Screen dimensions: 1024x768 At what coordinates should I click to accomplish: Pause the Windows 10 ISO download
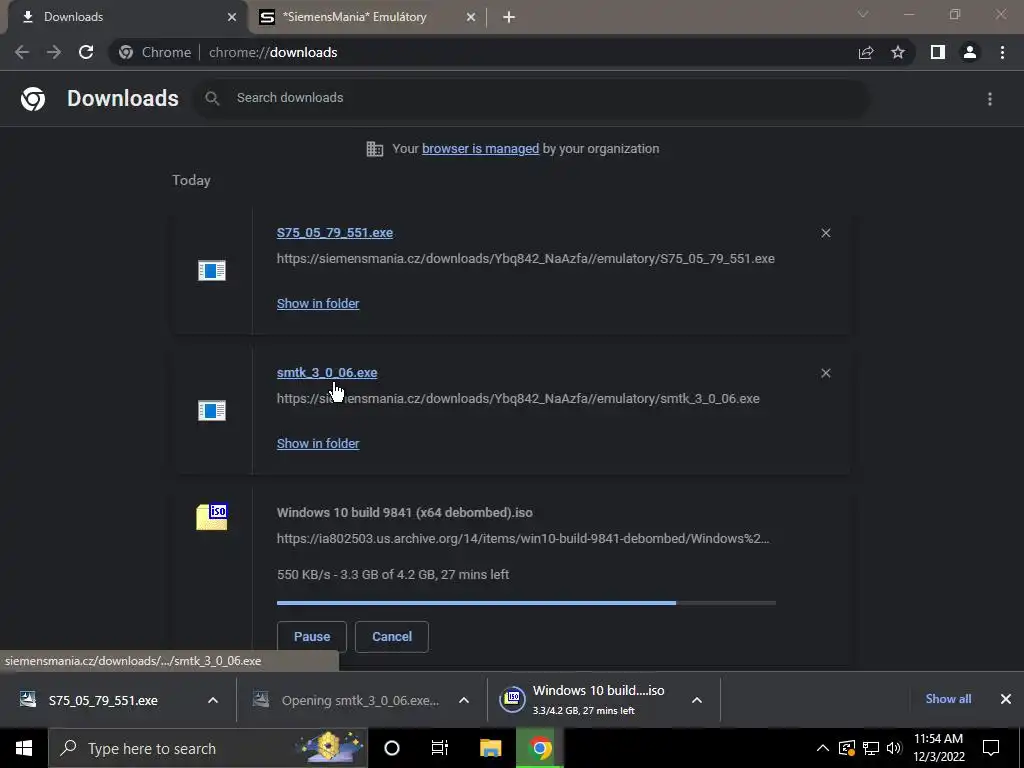(x=312, y=637)
